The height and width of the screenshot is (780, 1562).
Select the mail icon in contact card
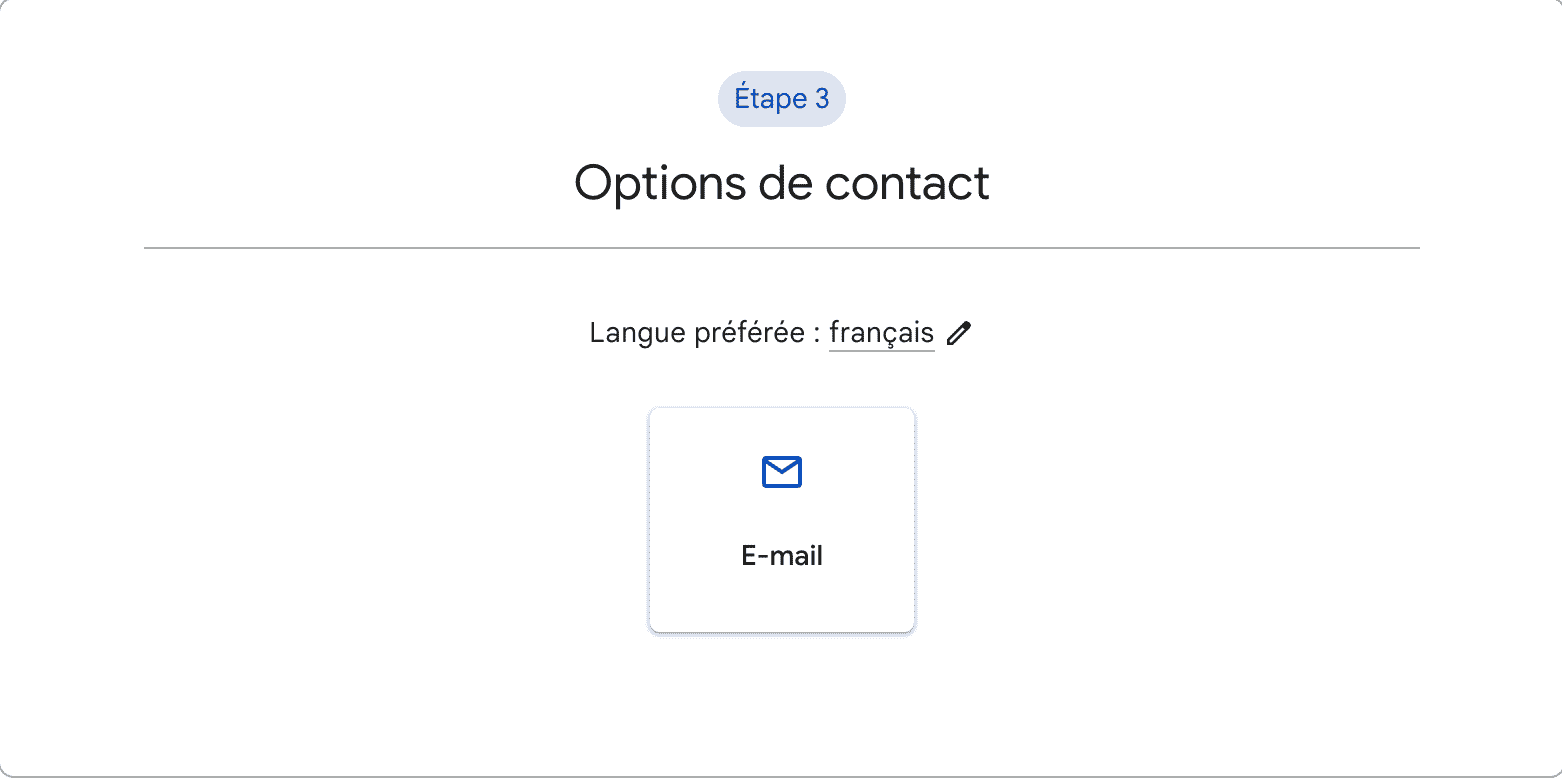coord(782,472)
